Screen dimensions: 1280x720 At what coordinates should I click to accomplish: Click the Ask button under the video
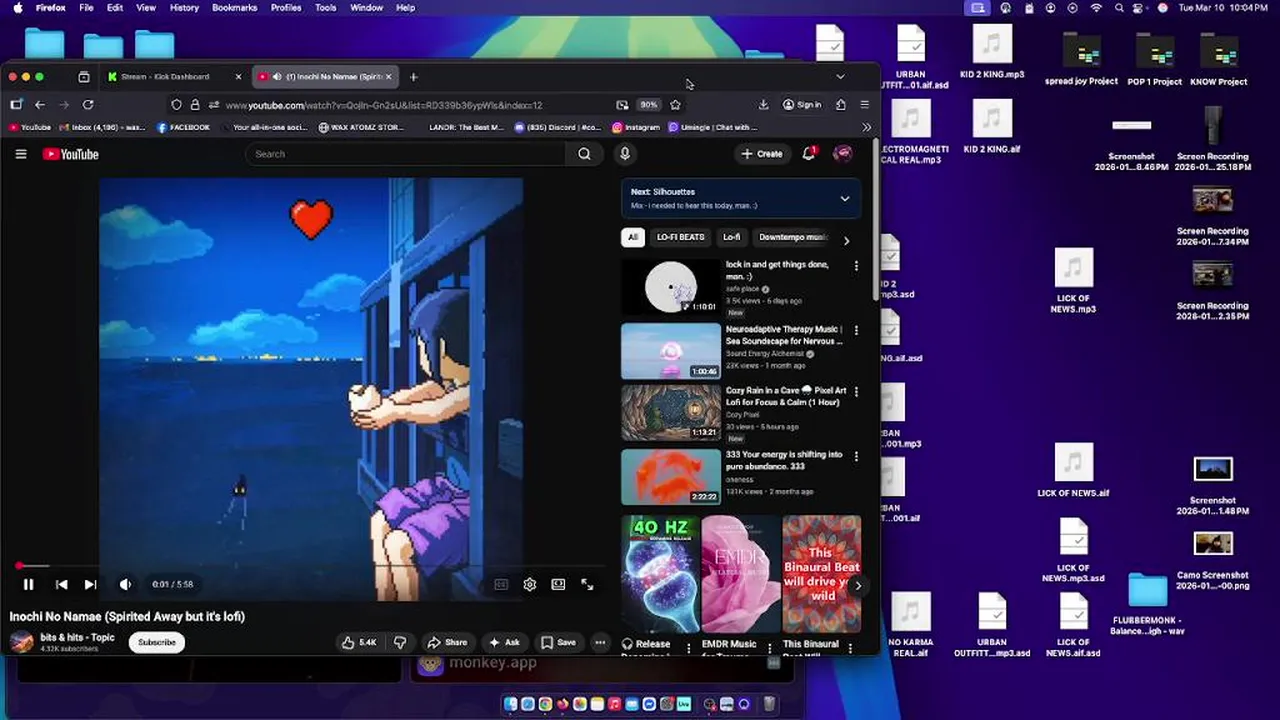[x=505, y=642]
